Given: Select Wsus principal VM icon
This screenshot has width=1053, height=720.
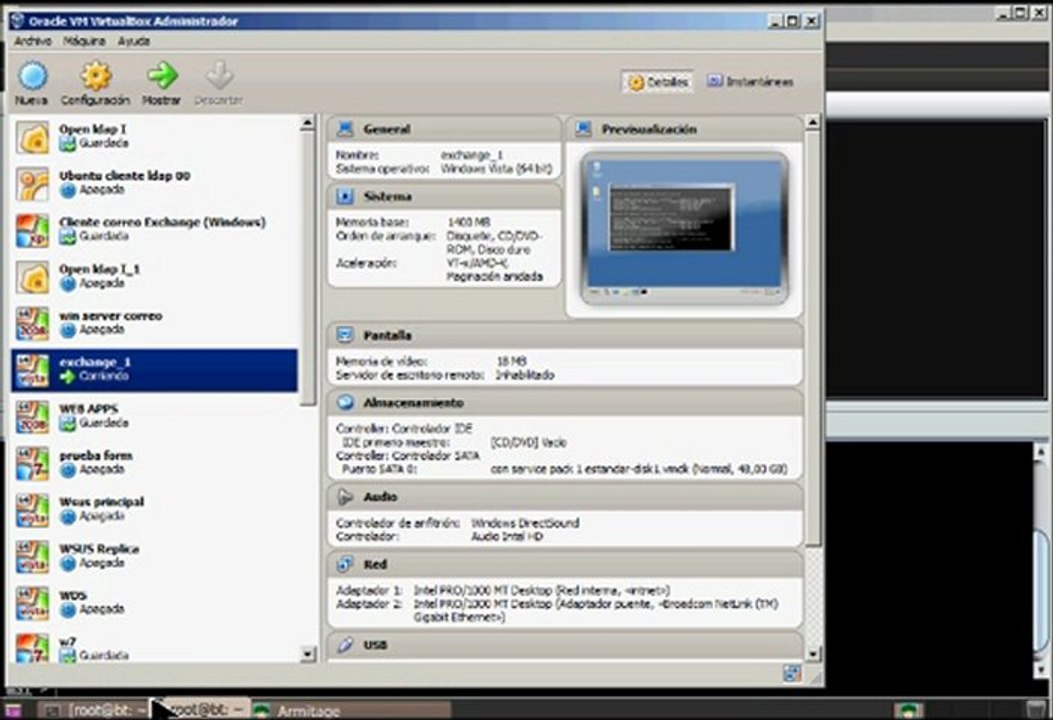Looking at the screenshot, I should (x=32, y=510).
